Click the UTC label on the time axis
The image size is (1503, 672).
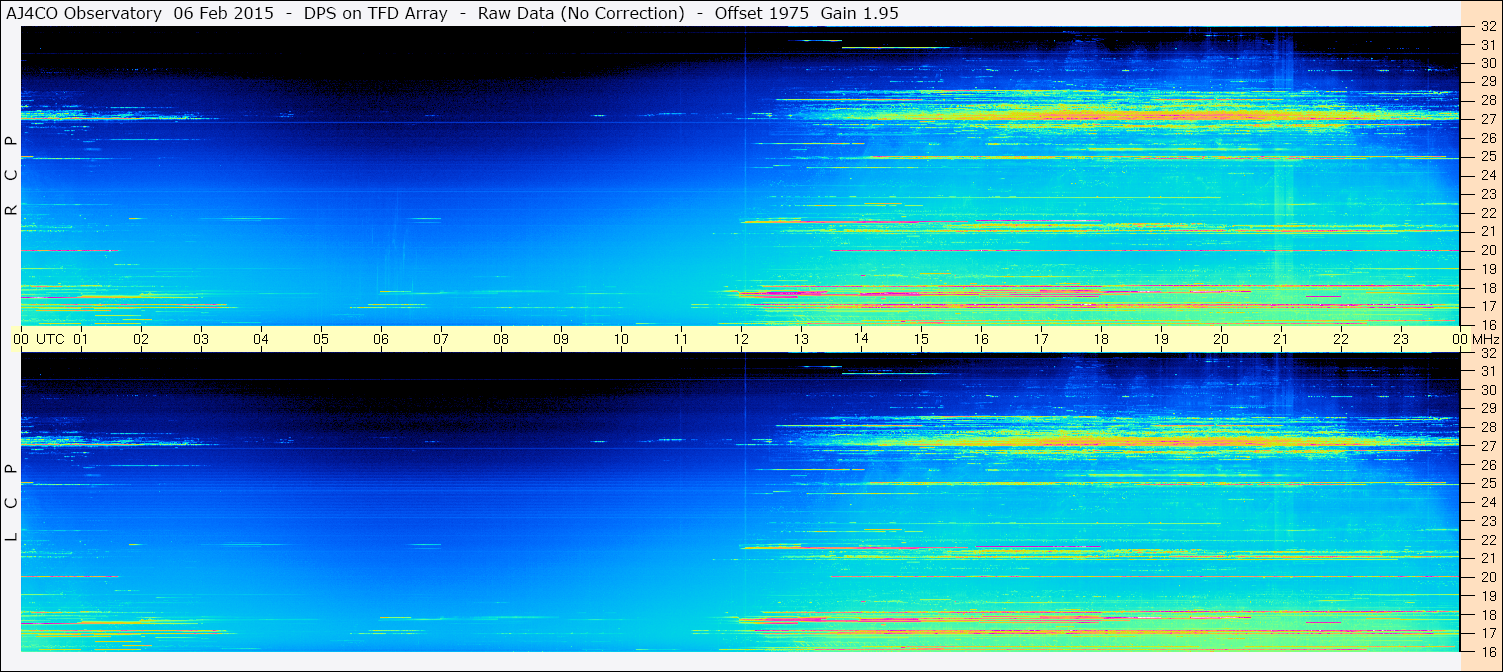50,339
